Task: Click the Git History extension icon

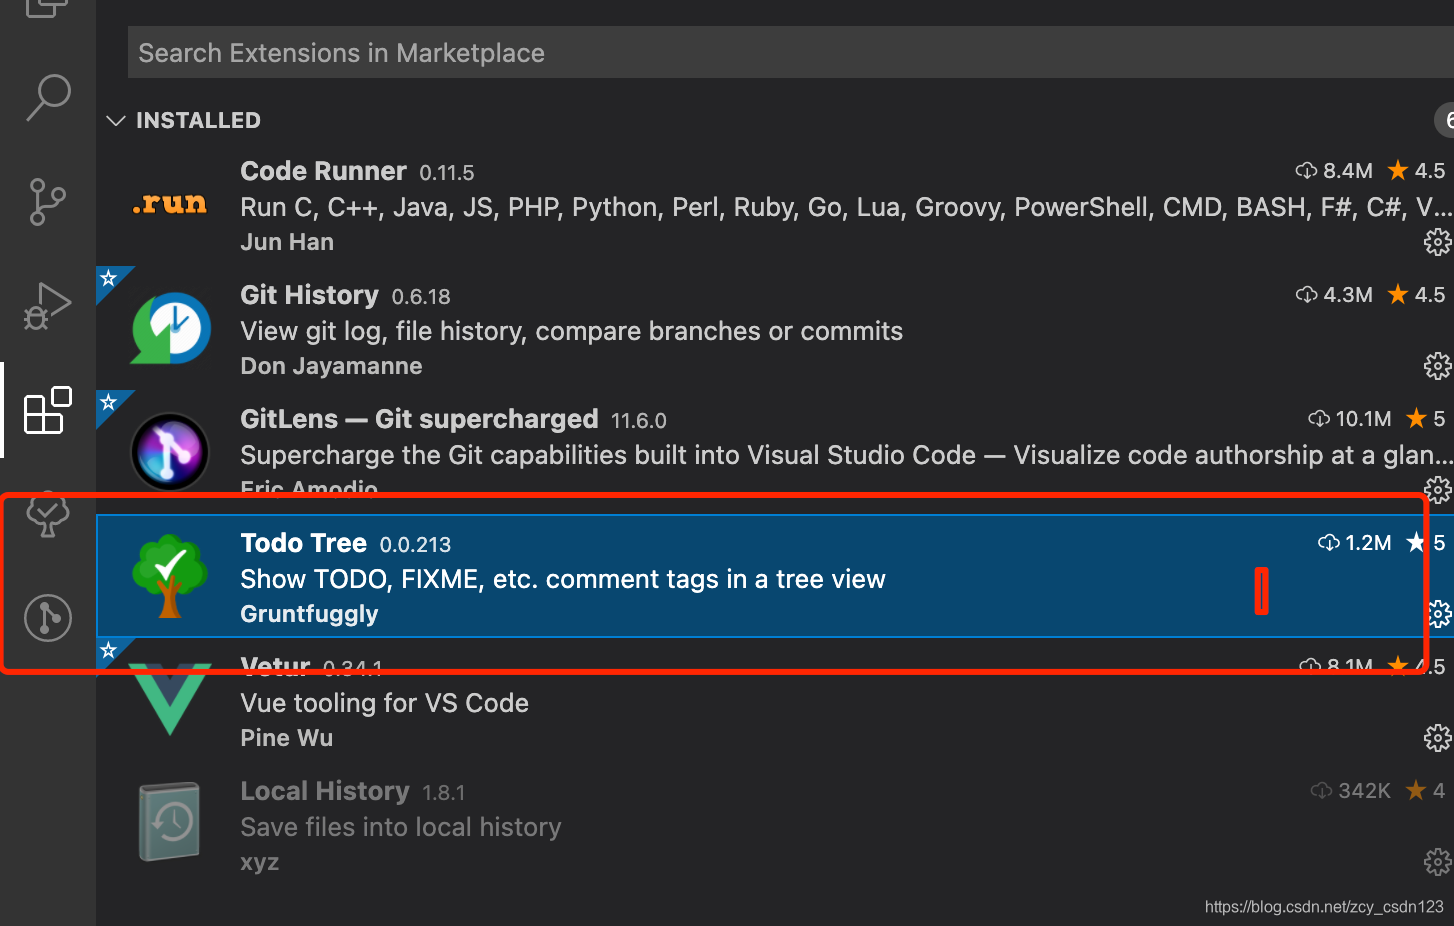Action: 171,328
